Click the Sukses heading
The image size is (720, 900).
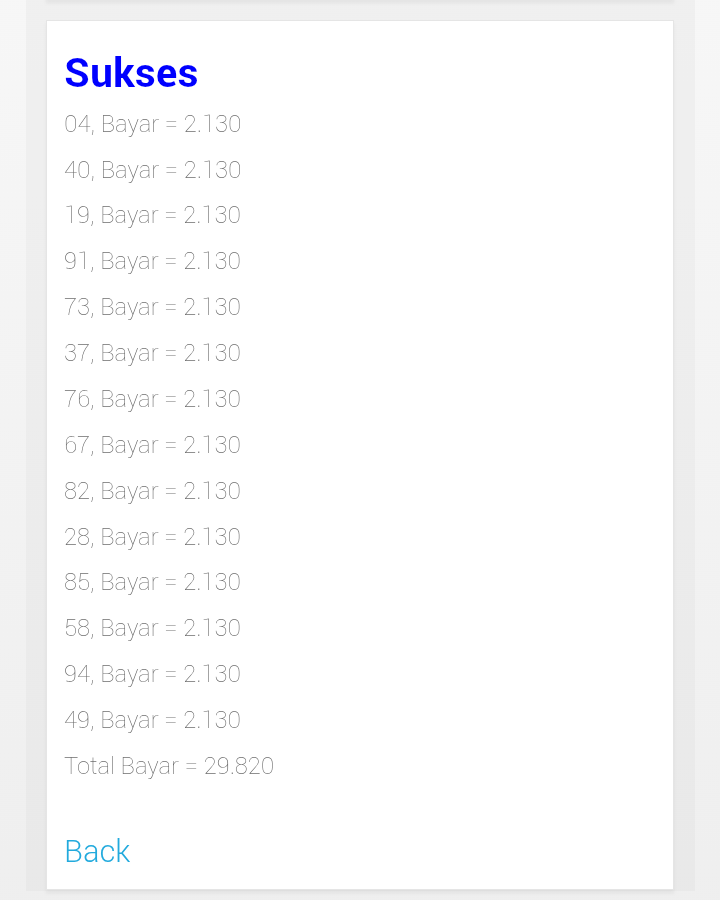(131, 73)
